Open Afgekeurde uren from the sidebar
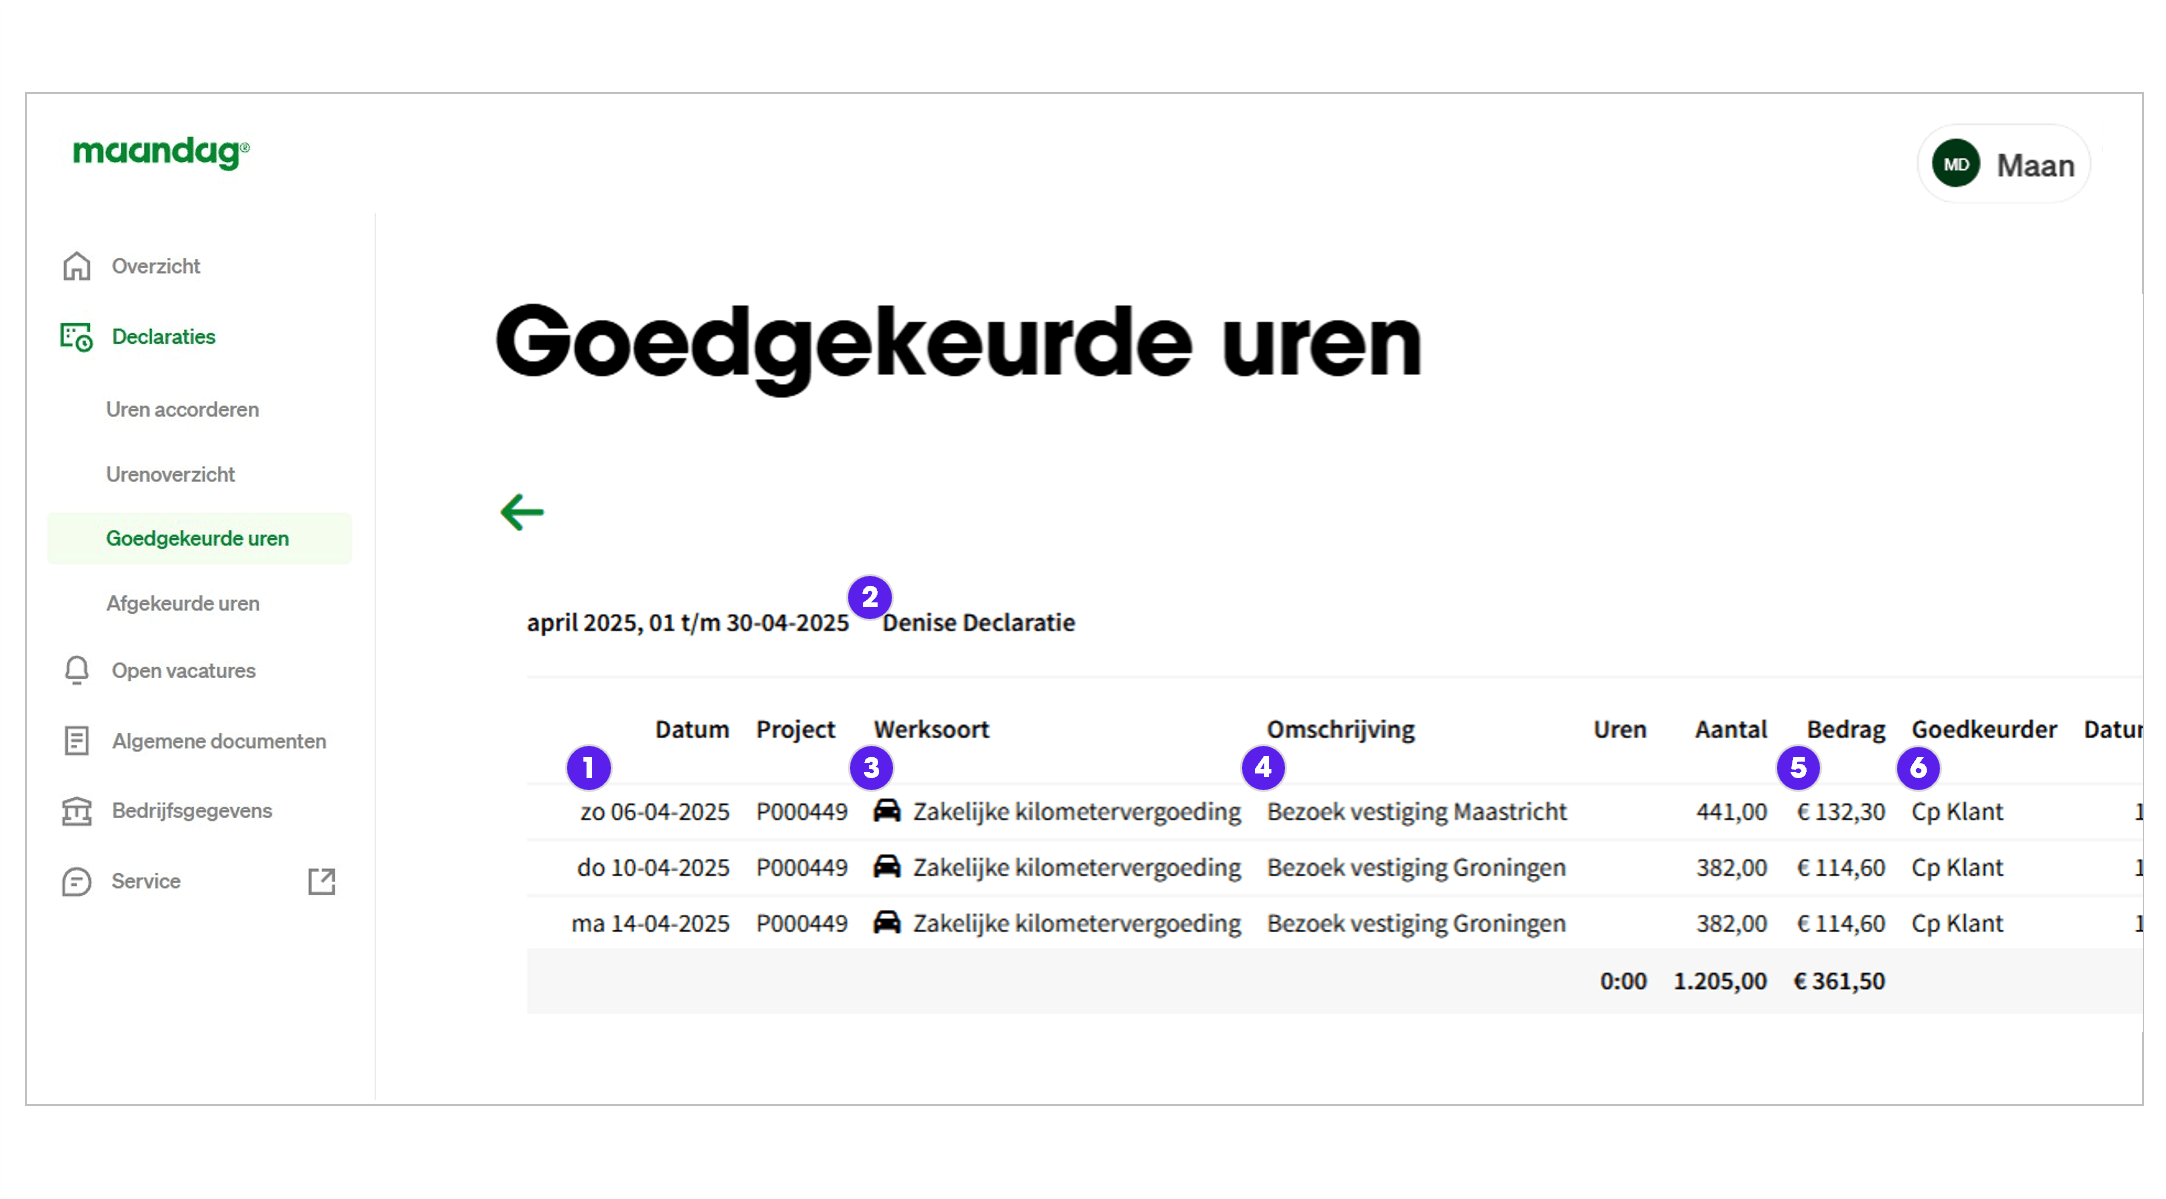The height and width of the screenshot is (1199, 2166). 183,603
